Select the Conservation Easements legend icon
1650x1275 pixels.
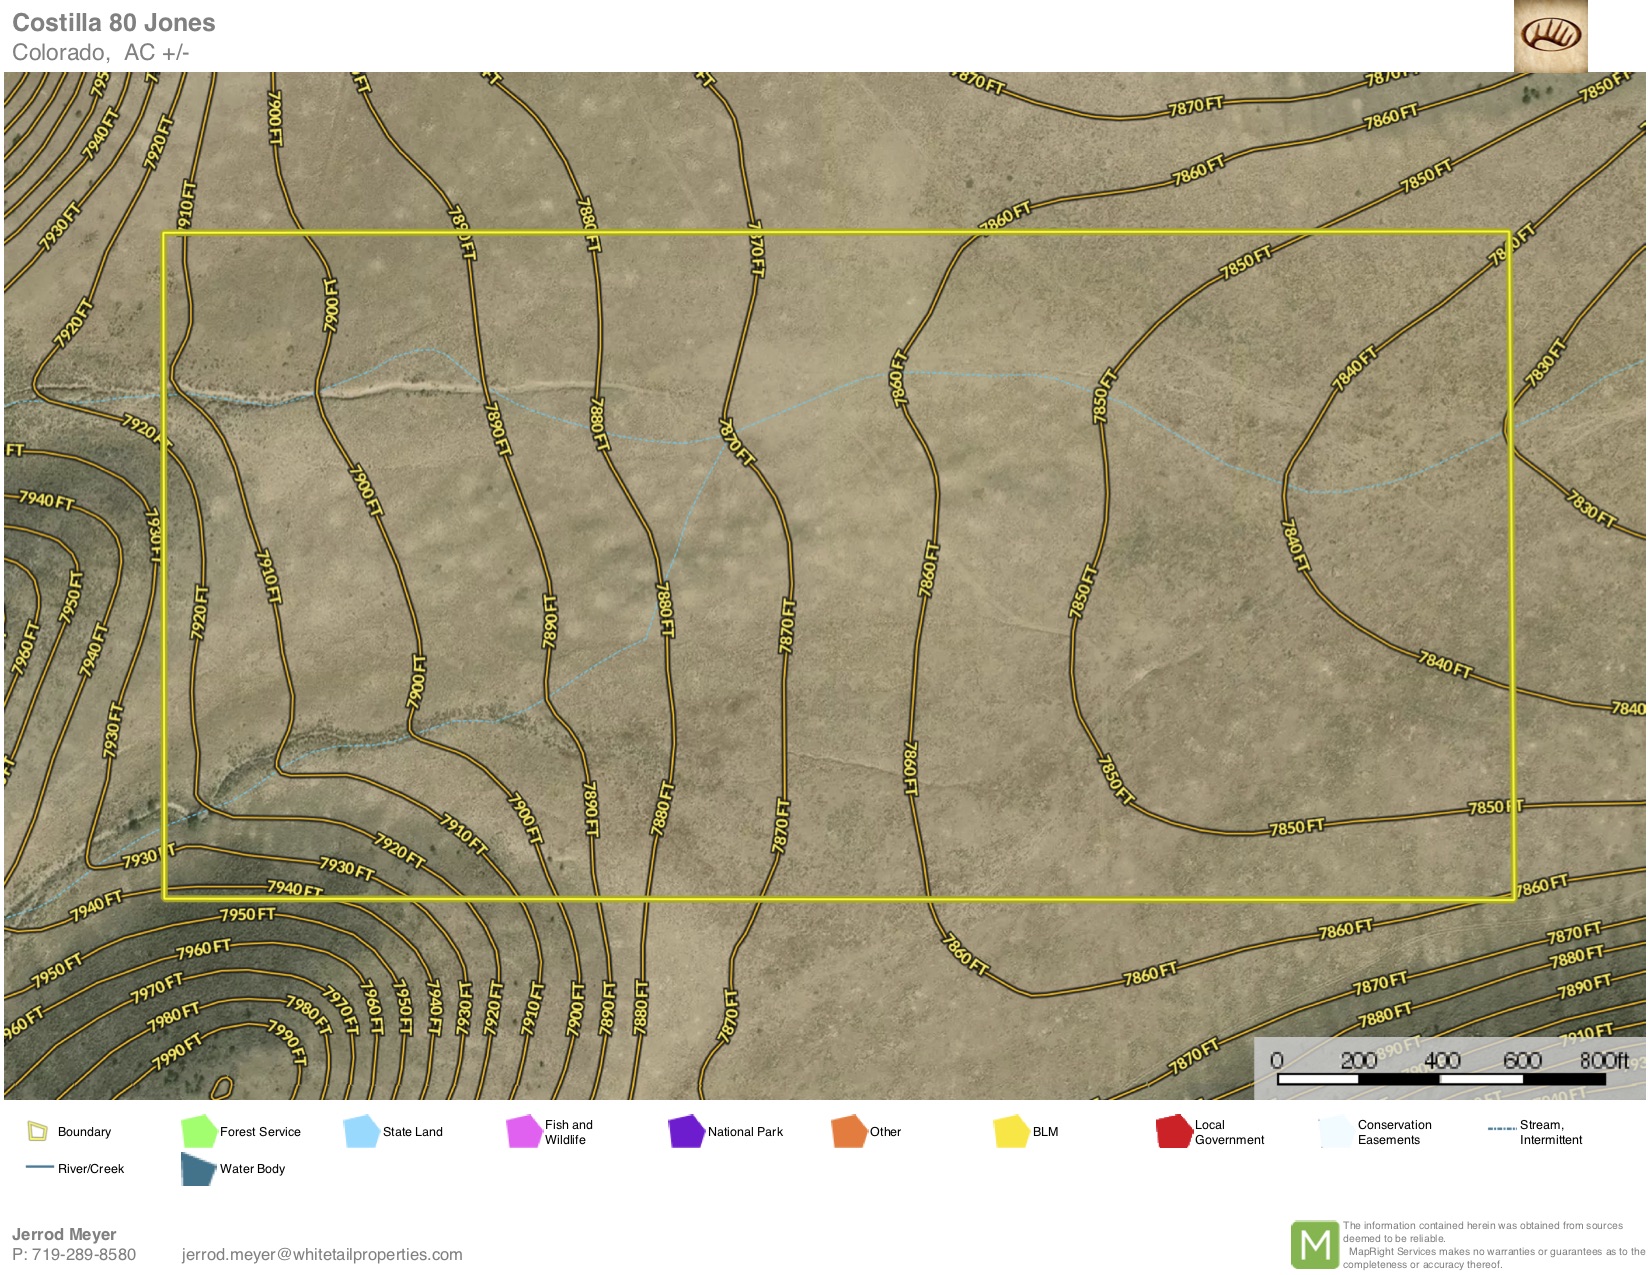coord(1336,1131)
